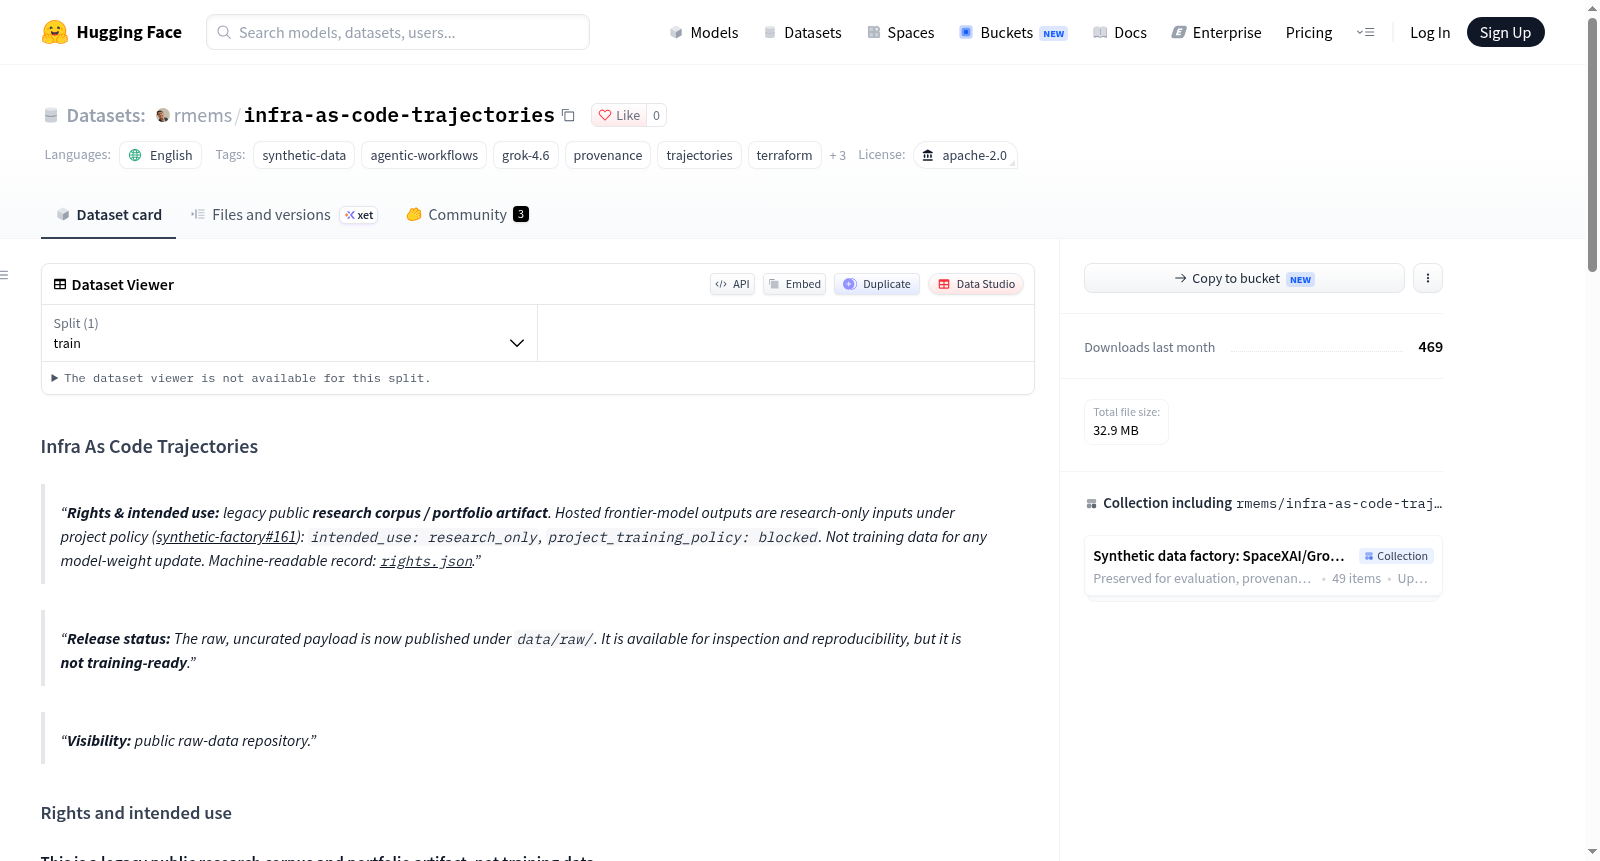Expand the header more-links menu icon

(x=1365, y=32)
